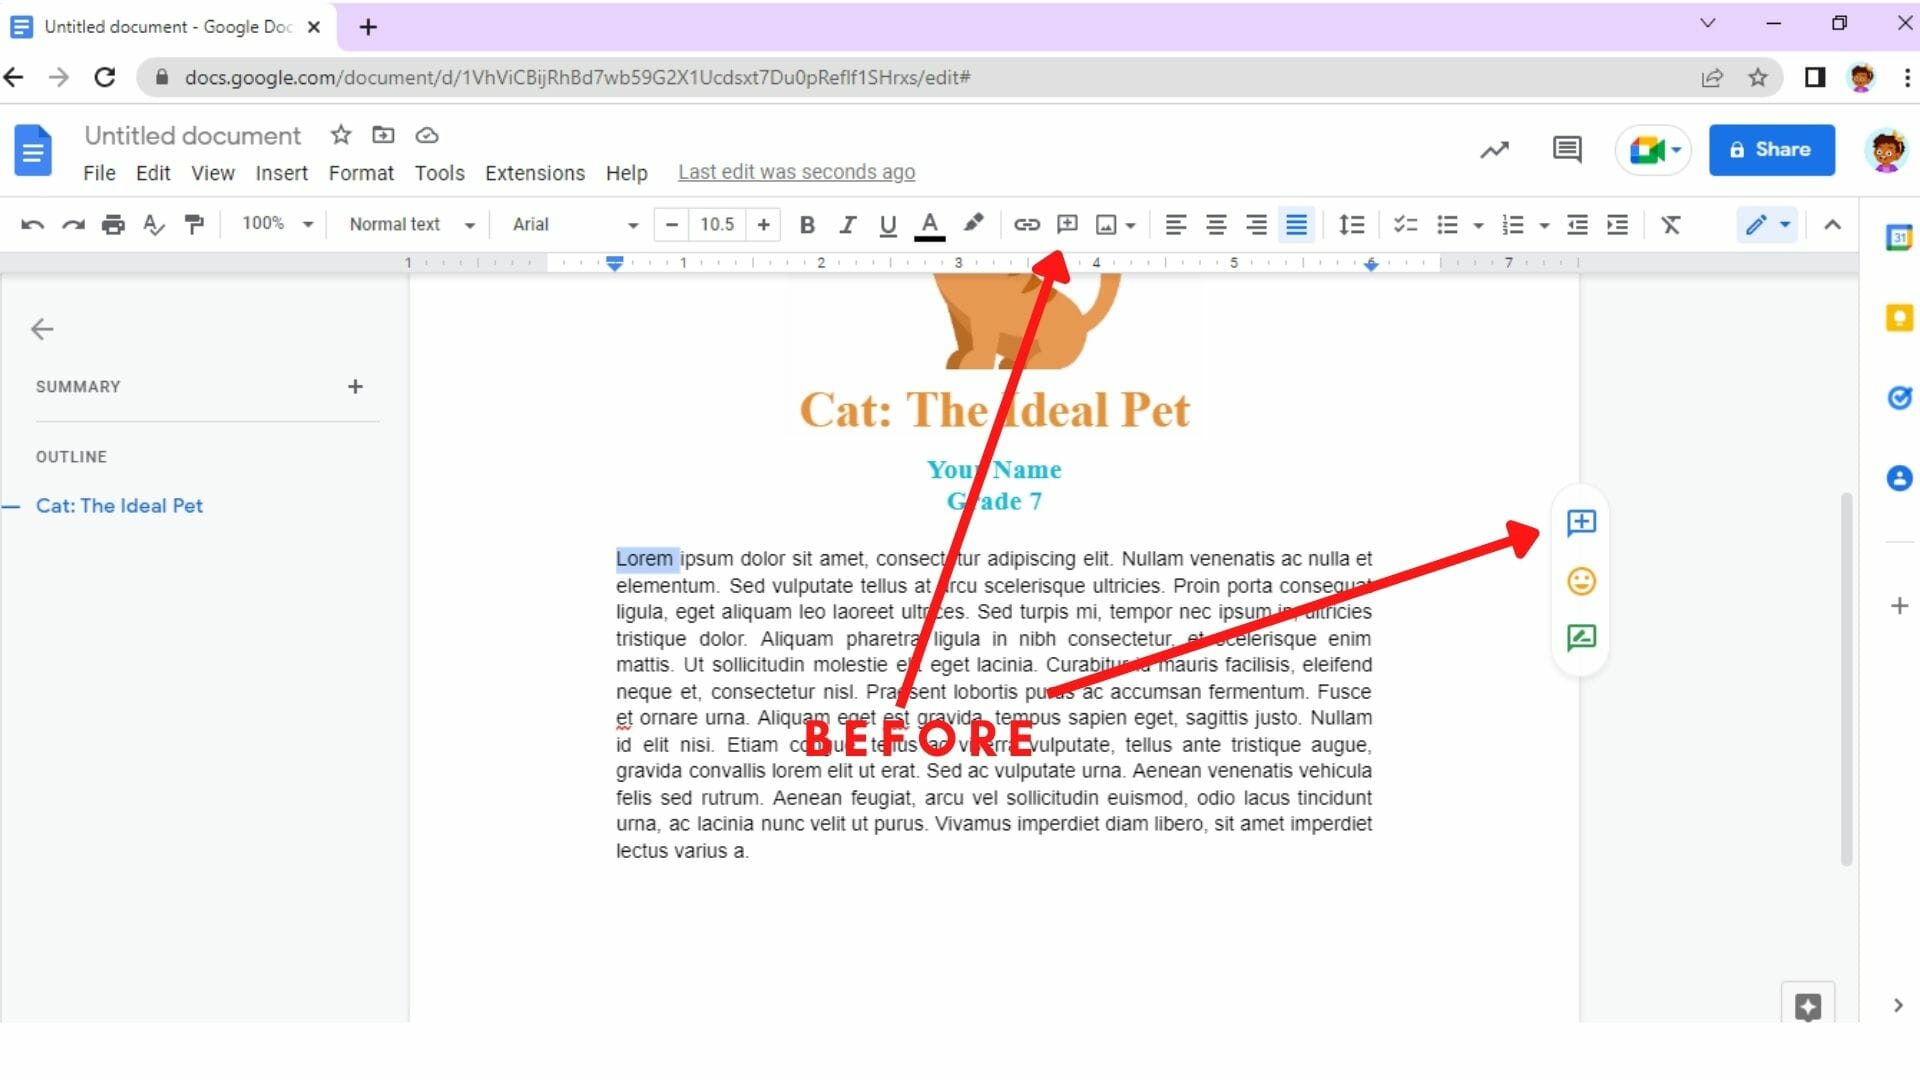The width and height of the screenshot is (1920, 1080).
Task: Open the Insert menu
Action: (x=282, y=173)
